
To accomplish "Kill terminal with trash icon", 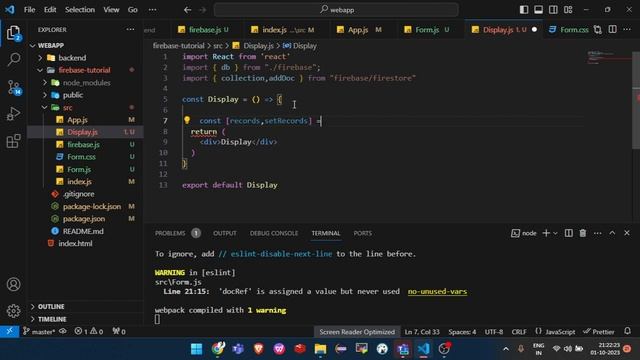I will [583, 233].
